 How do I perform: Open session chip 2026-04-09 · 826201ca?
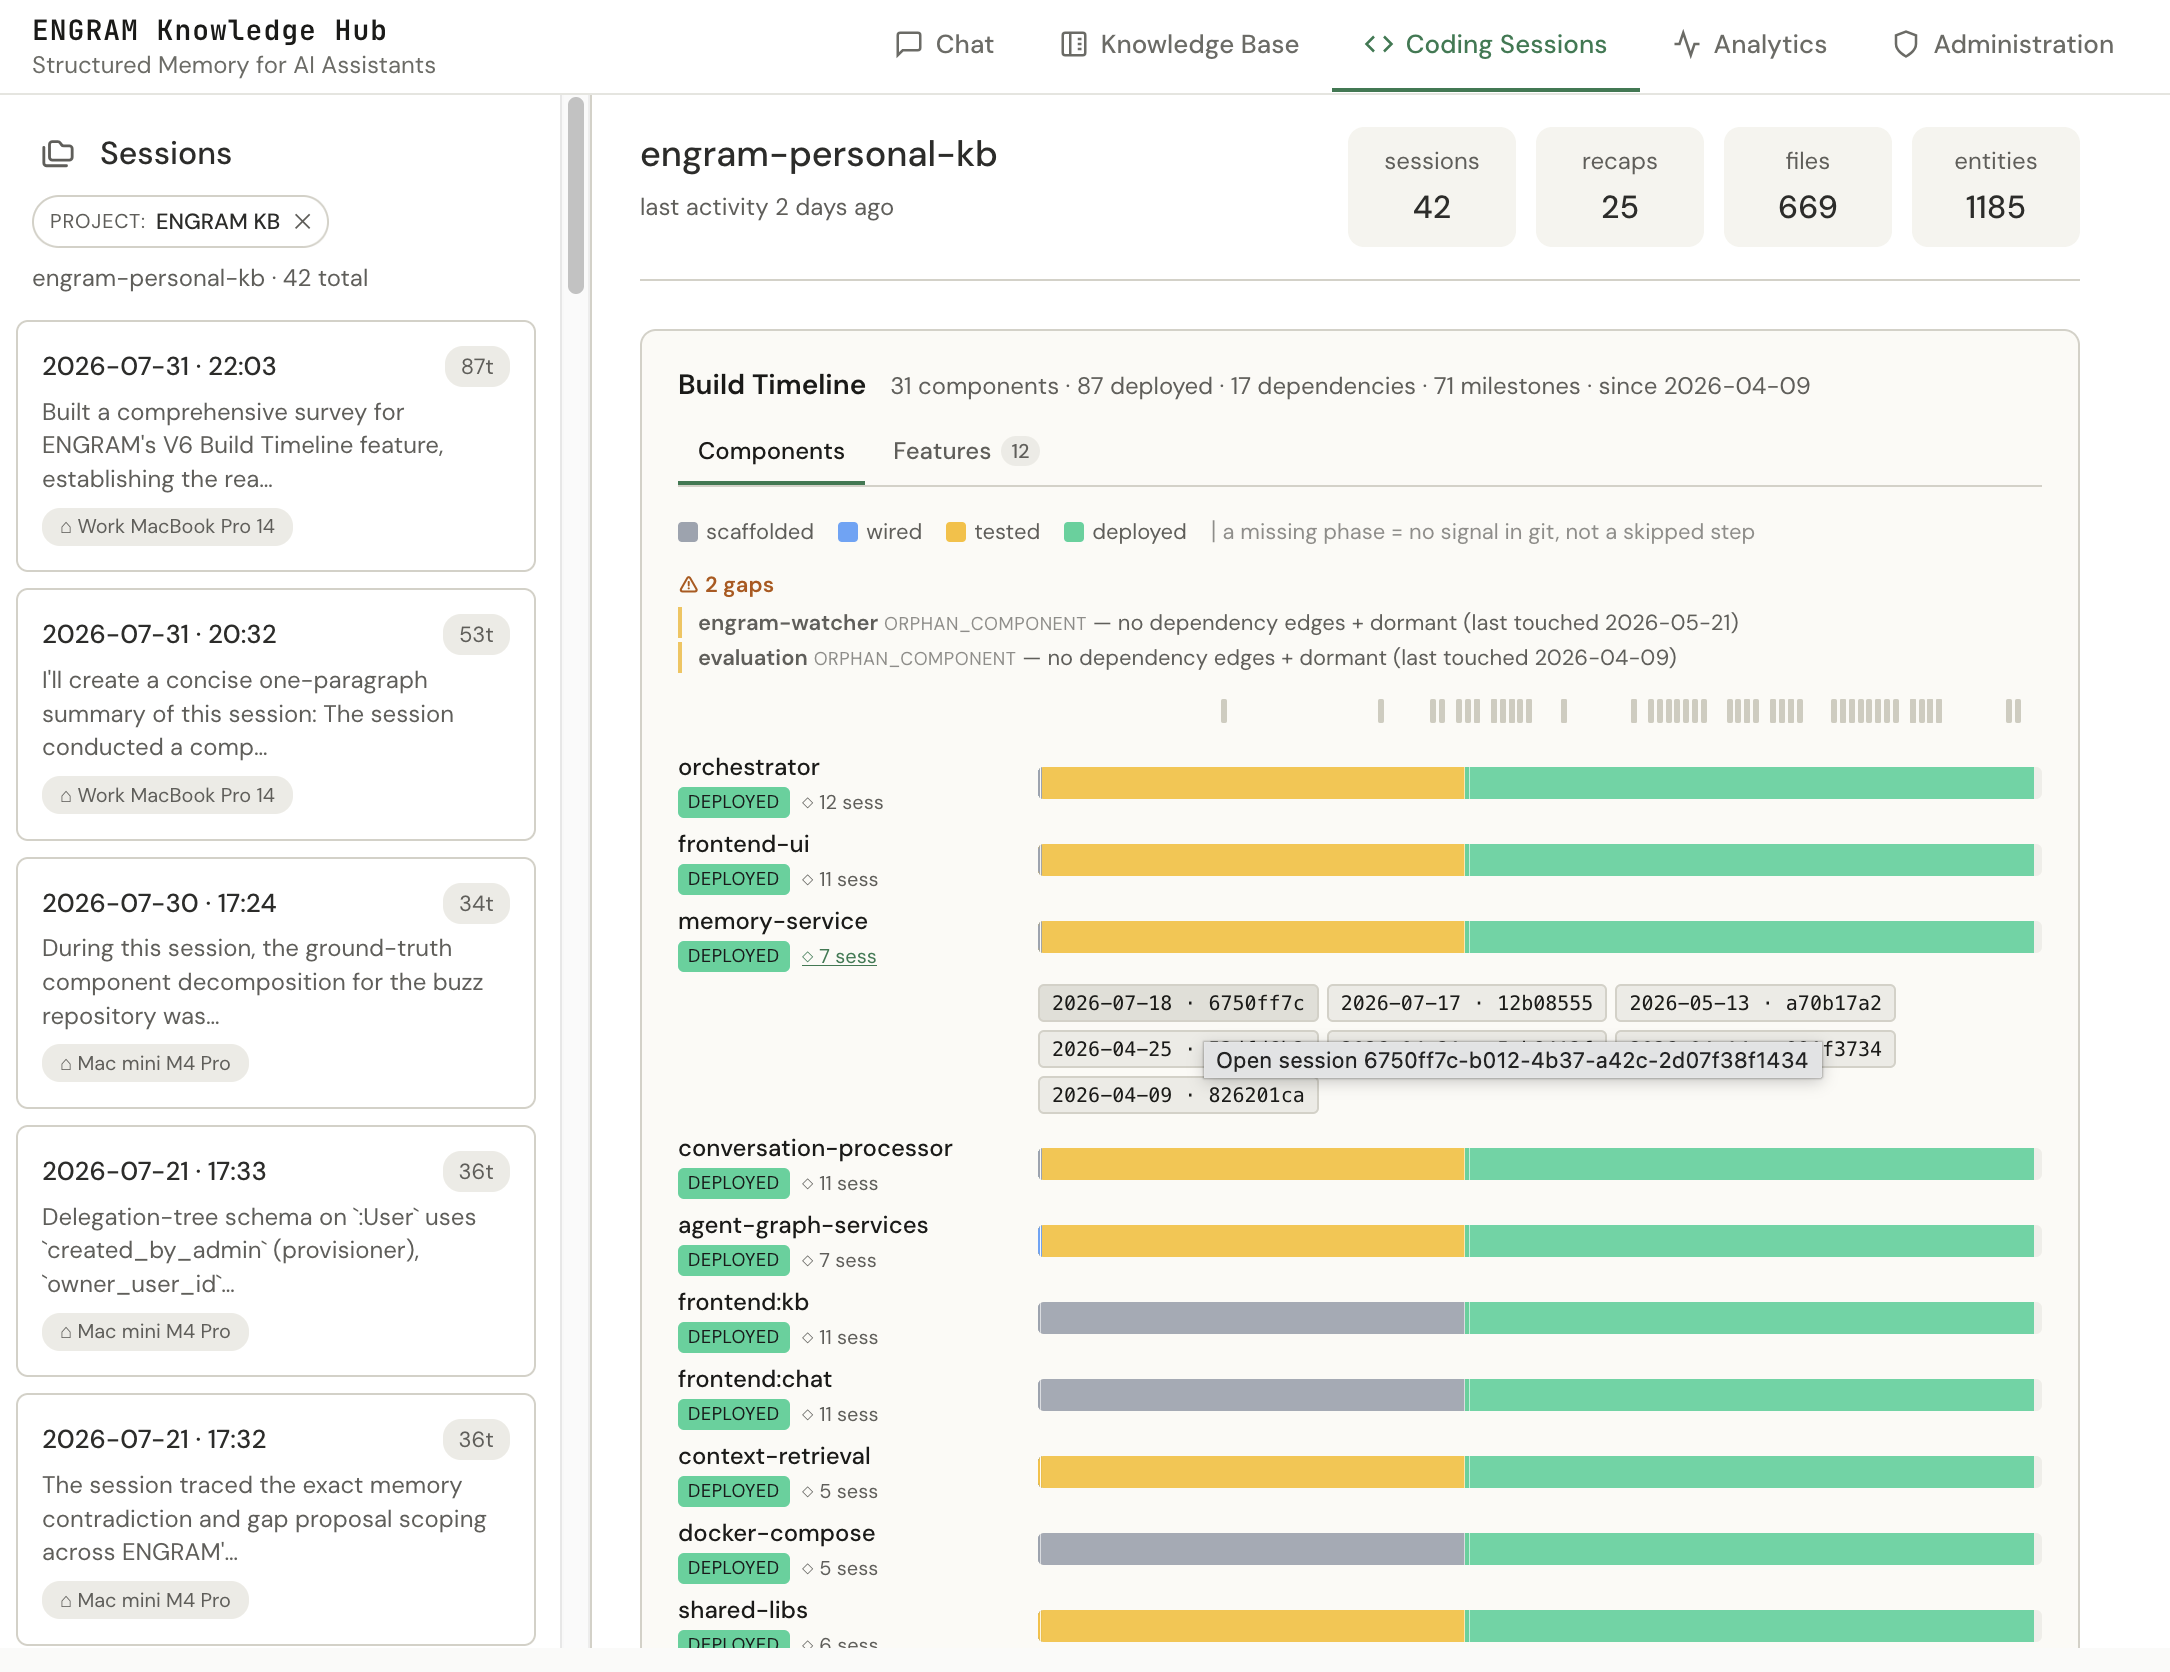(x=1178, y=1096)
